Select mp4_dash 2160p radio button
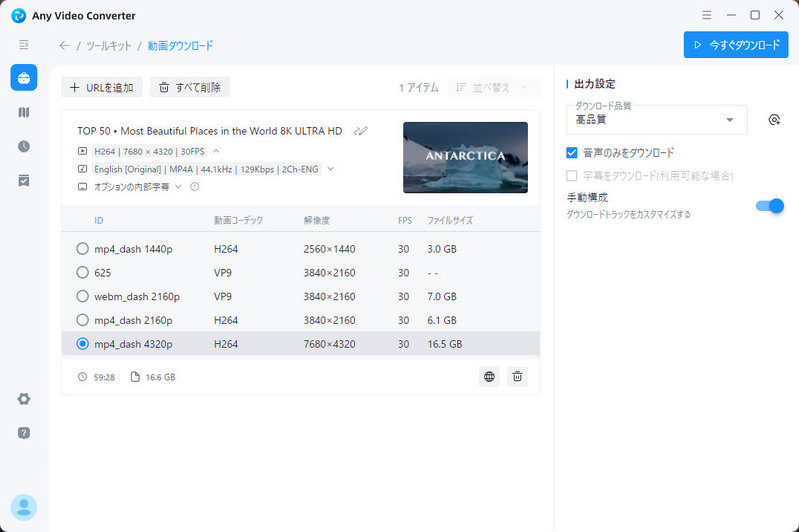Image resolution: width=799 pixels, height=532 pixels. coord(82,320)
